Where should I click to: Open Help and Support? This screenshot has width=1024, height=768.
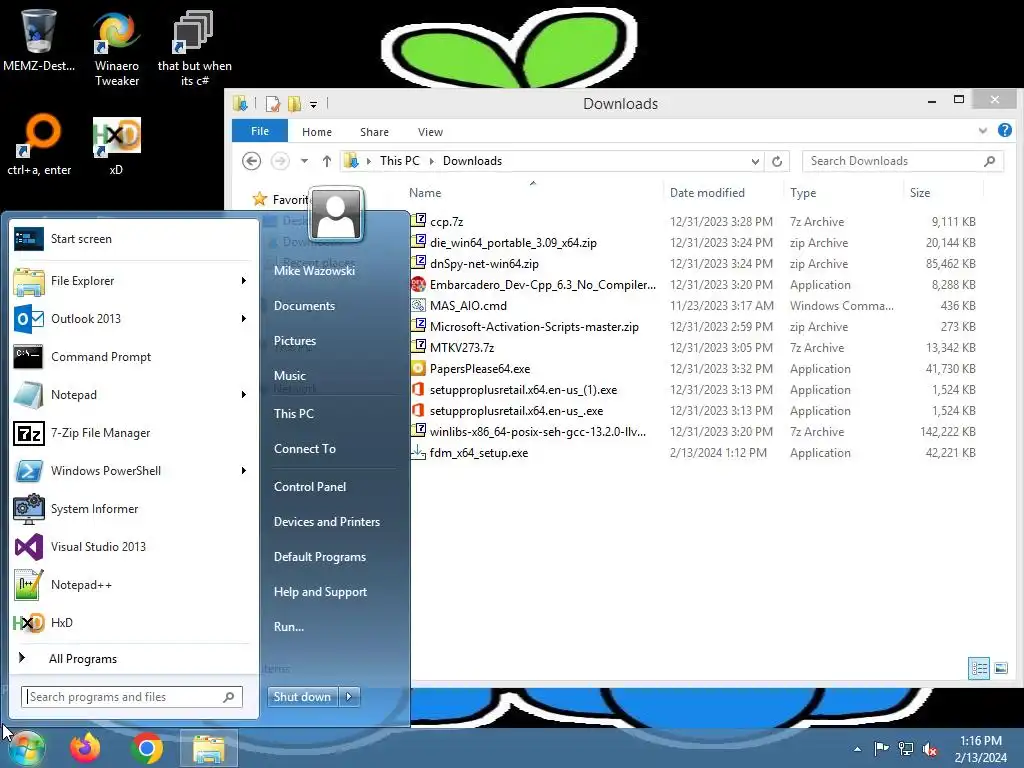tap(320, 592)
